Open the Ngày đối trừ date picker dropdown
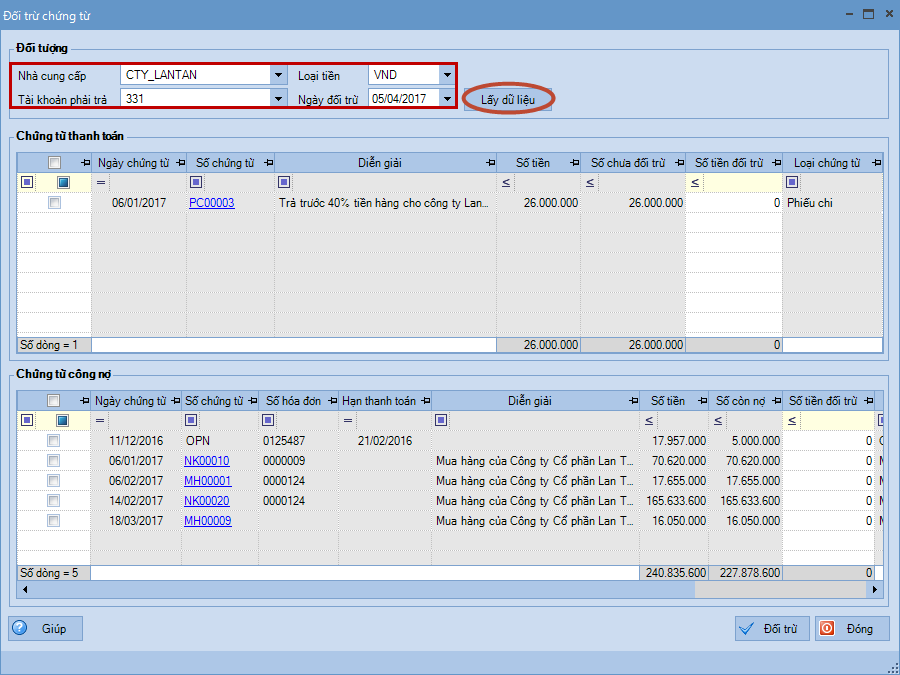Viewport: 900px width, 675px height. coord(446,98)
